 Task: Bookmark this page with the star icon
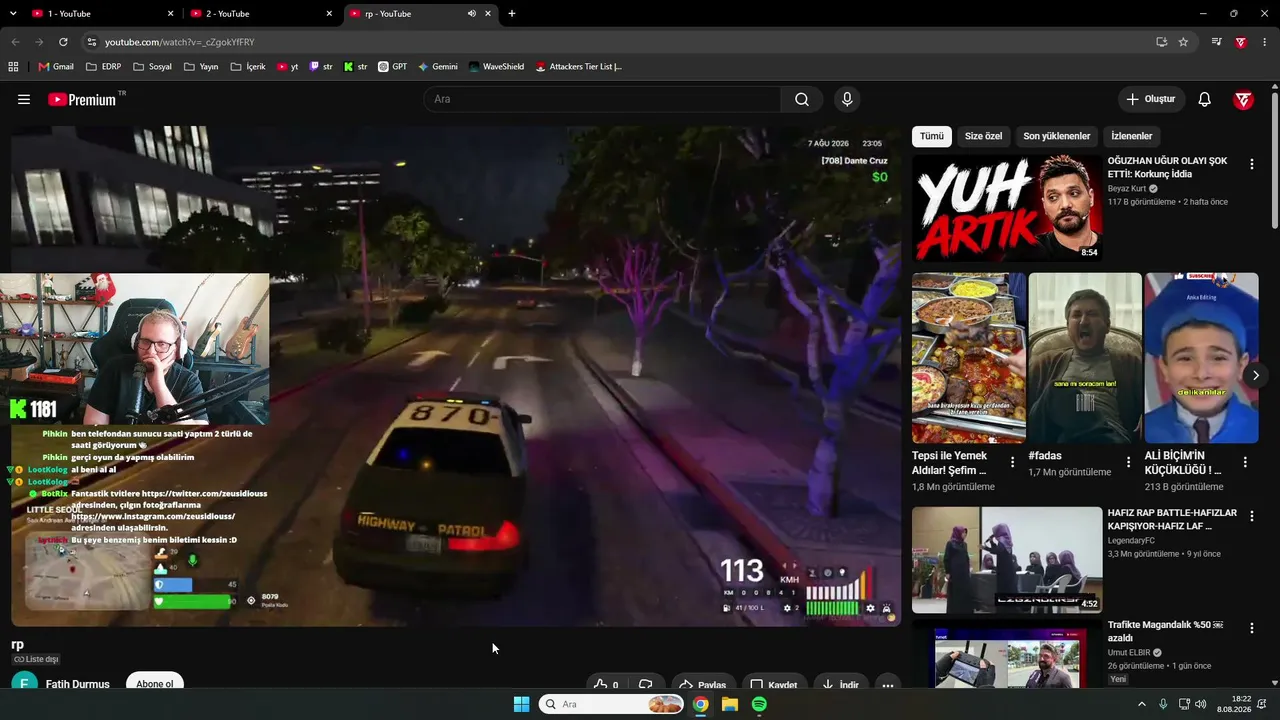pyautogui.click(x=1183, y=42)
